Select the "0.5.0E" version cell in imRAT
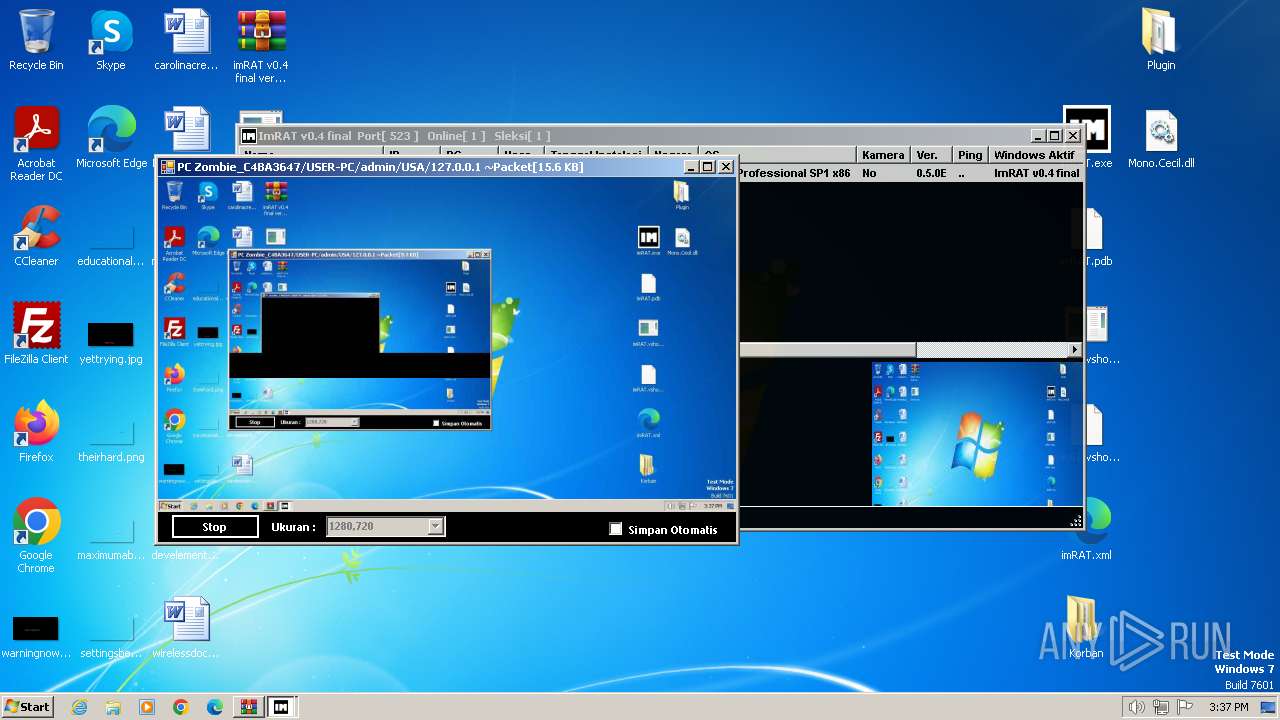The width and height of the screenshot is (1280, 720). (931, 173)
